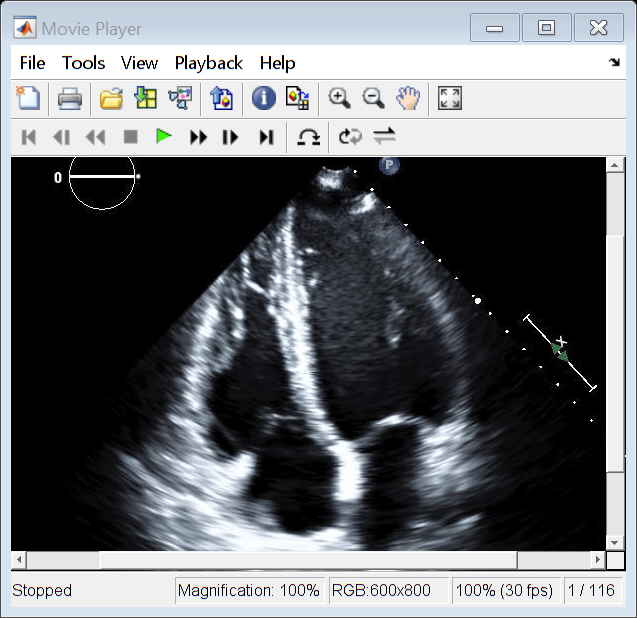Click the dock window arrow in menu bar

click(613, 63)
